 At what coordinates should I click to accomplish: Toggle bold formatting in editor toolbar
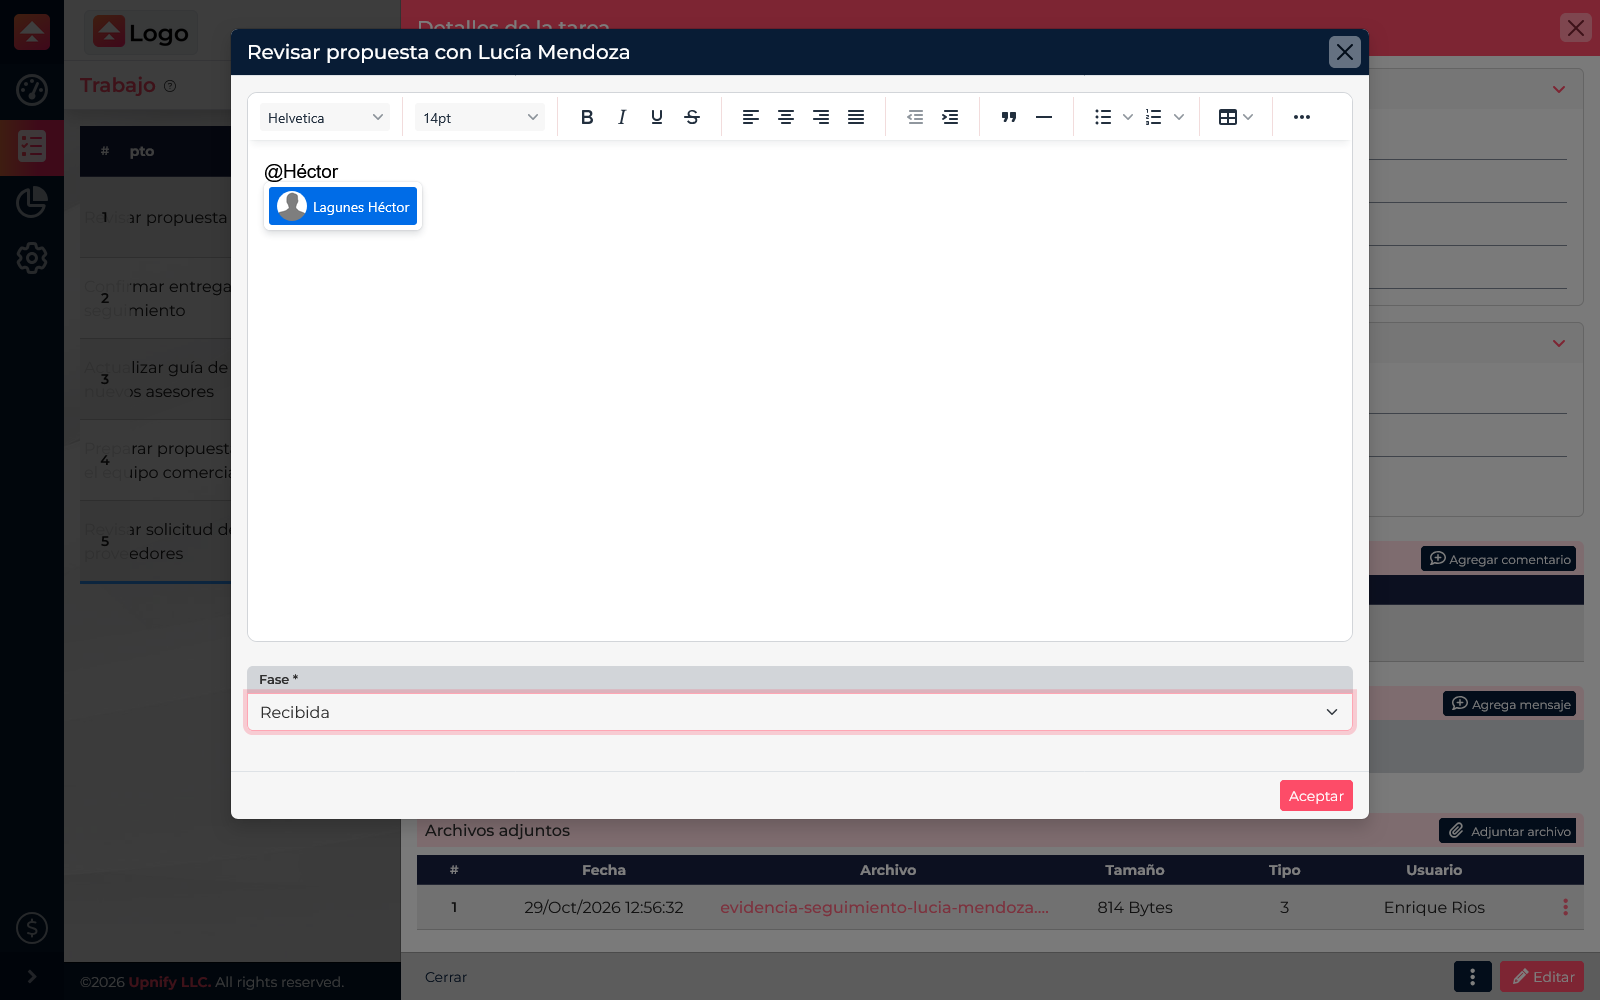[x=587, y=117]
